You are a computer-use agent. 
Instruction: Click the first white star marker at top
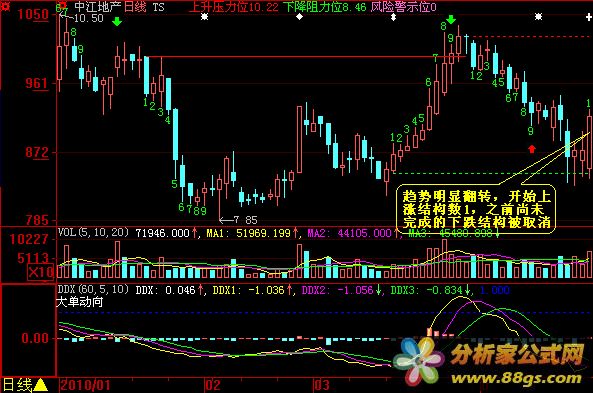pos(204,17)
